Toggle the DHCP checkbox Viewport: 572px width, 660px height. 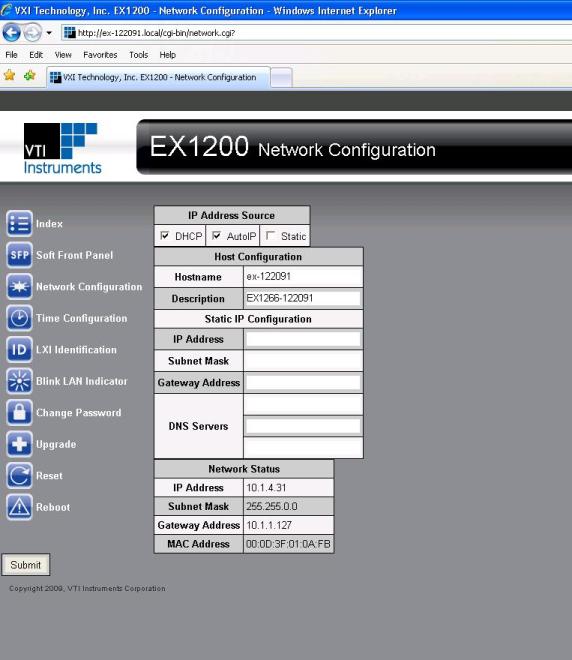click(x=165, y=235)
